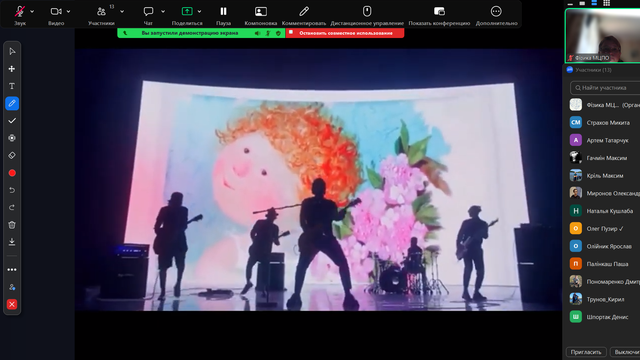The height and width of the screenshot is (360, 640).
Task: Expand the arrow beside Чат
Action: [163, 11]
